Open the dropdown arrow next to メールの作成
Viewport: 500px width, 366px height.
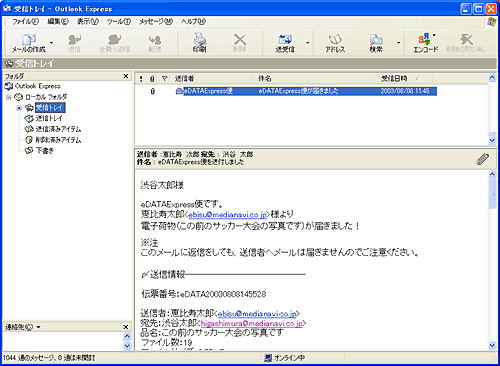pyautogui.click(x=51, y=43)
